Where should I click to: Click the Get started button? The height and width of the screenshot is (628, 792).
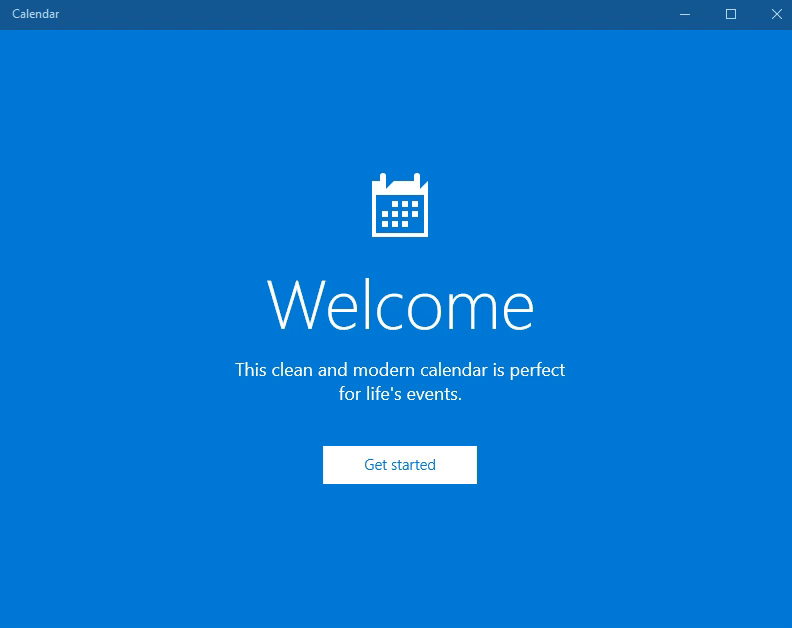coord(400,465)
